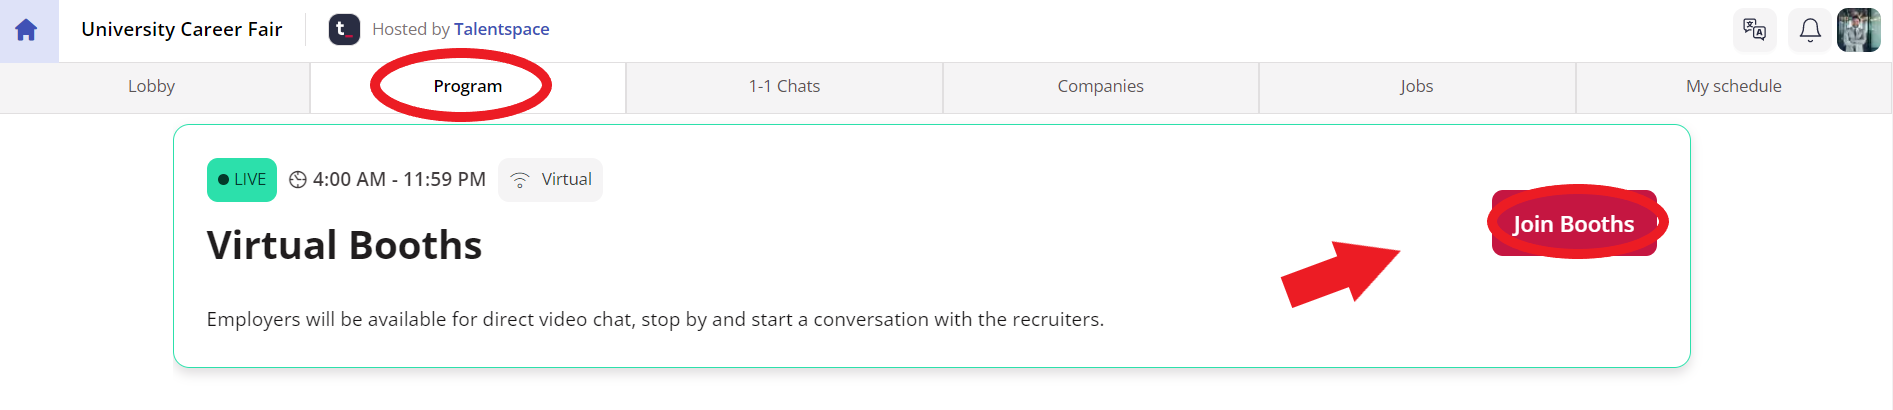This screenshot has width=1893, height=410.
Task: Click the clock icon beside session time
Action: coord(298,180)
